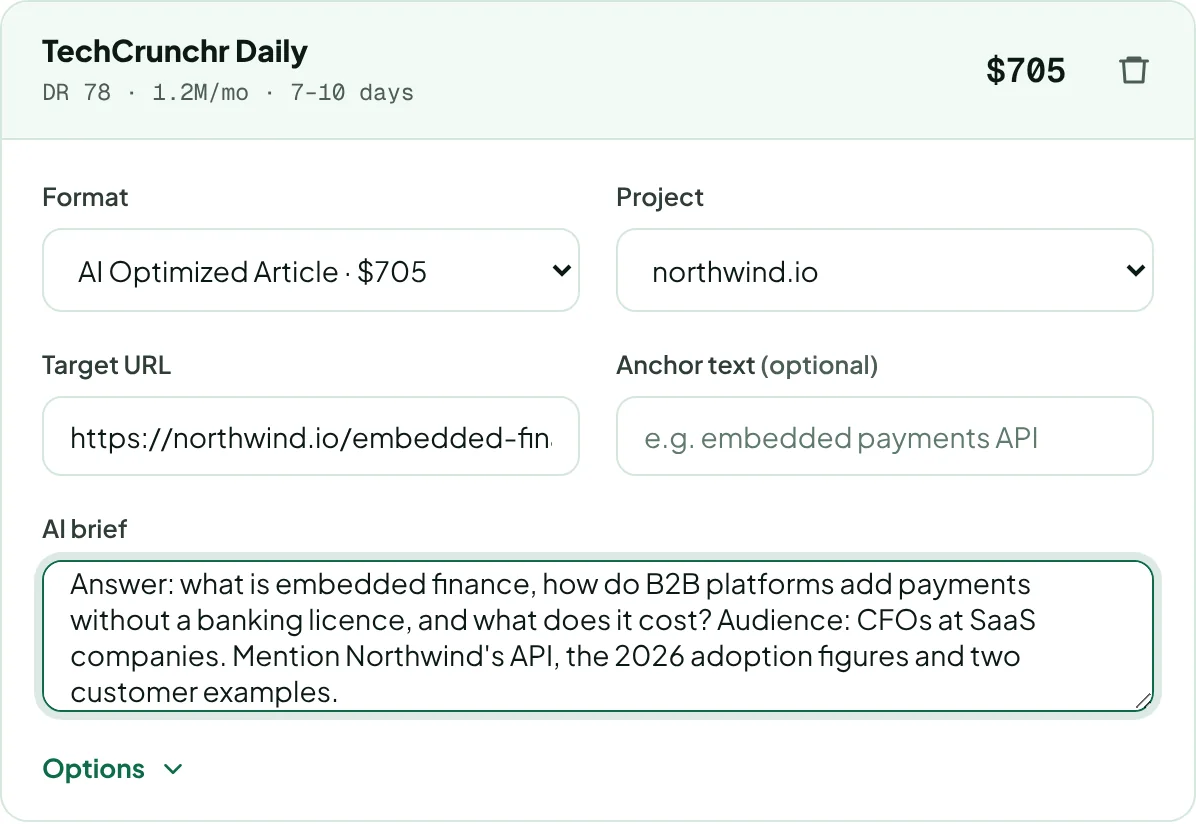Expand the Options section
The image size is (1196, 824).
[x=113, y=769]
